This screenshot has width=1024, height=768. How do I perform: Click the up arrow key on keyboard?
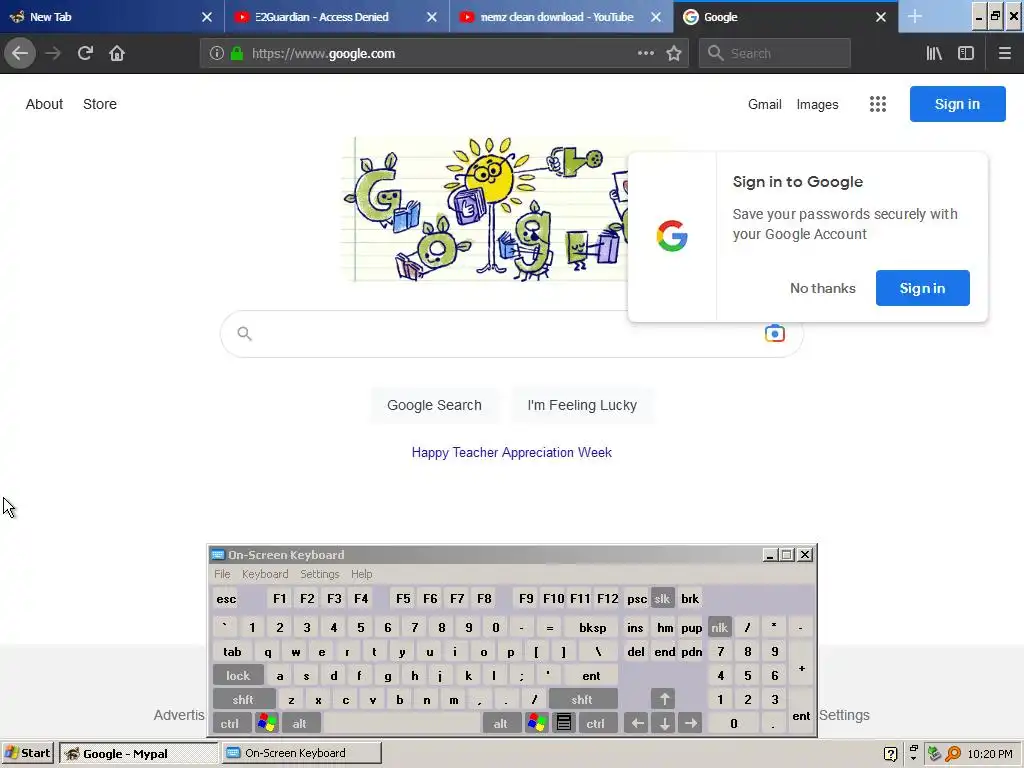pos(664,699)
